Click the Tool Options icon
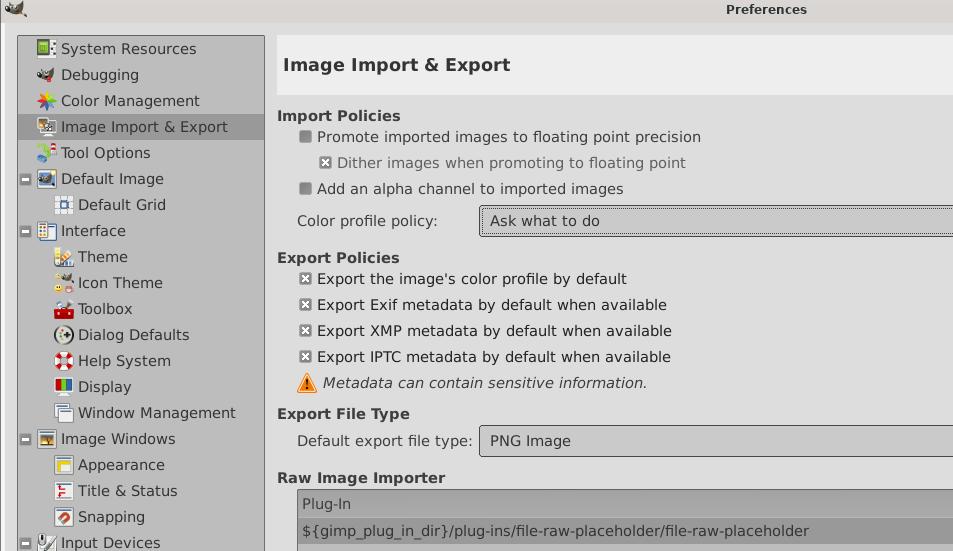953x551 pixels. [46, 152]
